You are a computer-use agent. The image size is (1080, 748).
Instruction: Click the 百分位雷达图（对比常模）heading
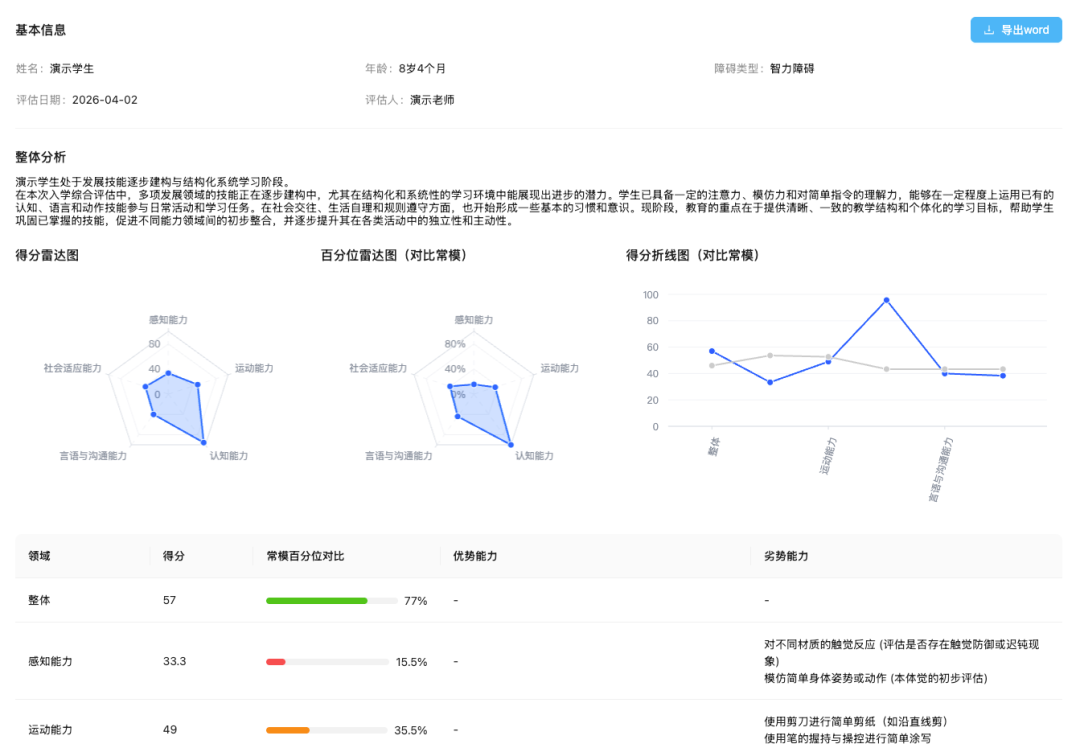coord(396,256)
